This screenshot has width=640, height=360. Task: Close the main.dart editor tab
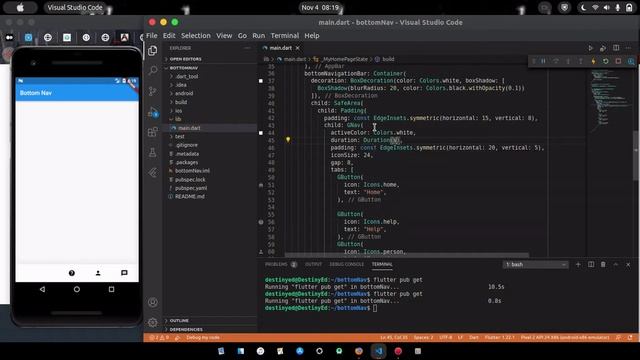pos(298,48)
